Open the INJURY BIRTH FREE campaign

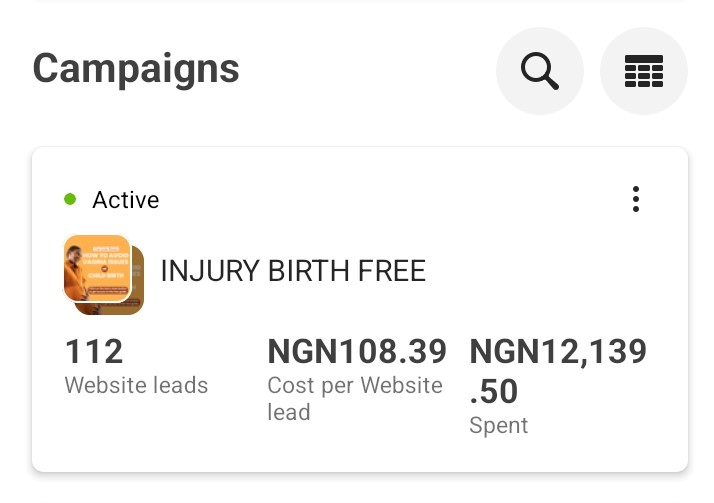pyautogui.click(x=293, y=270)
